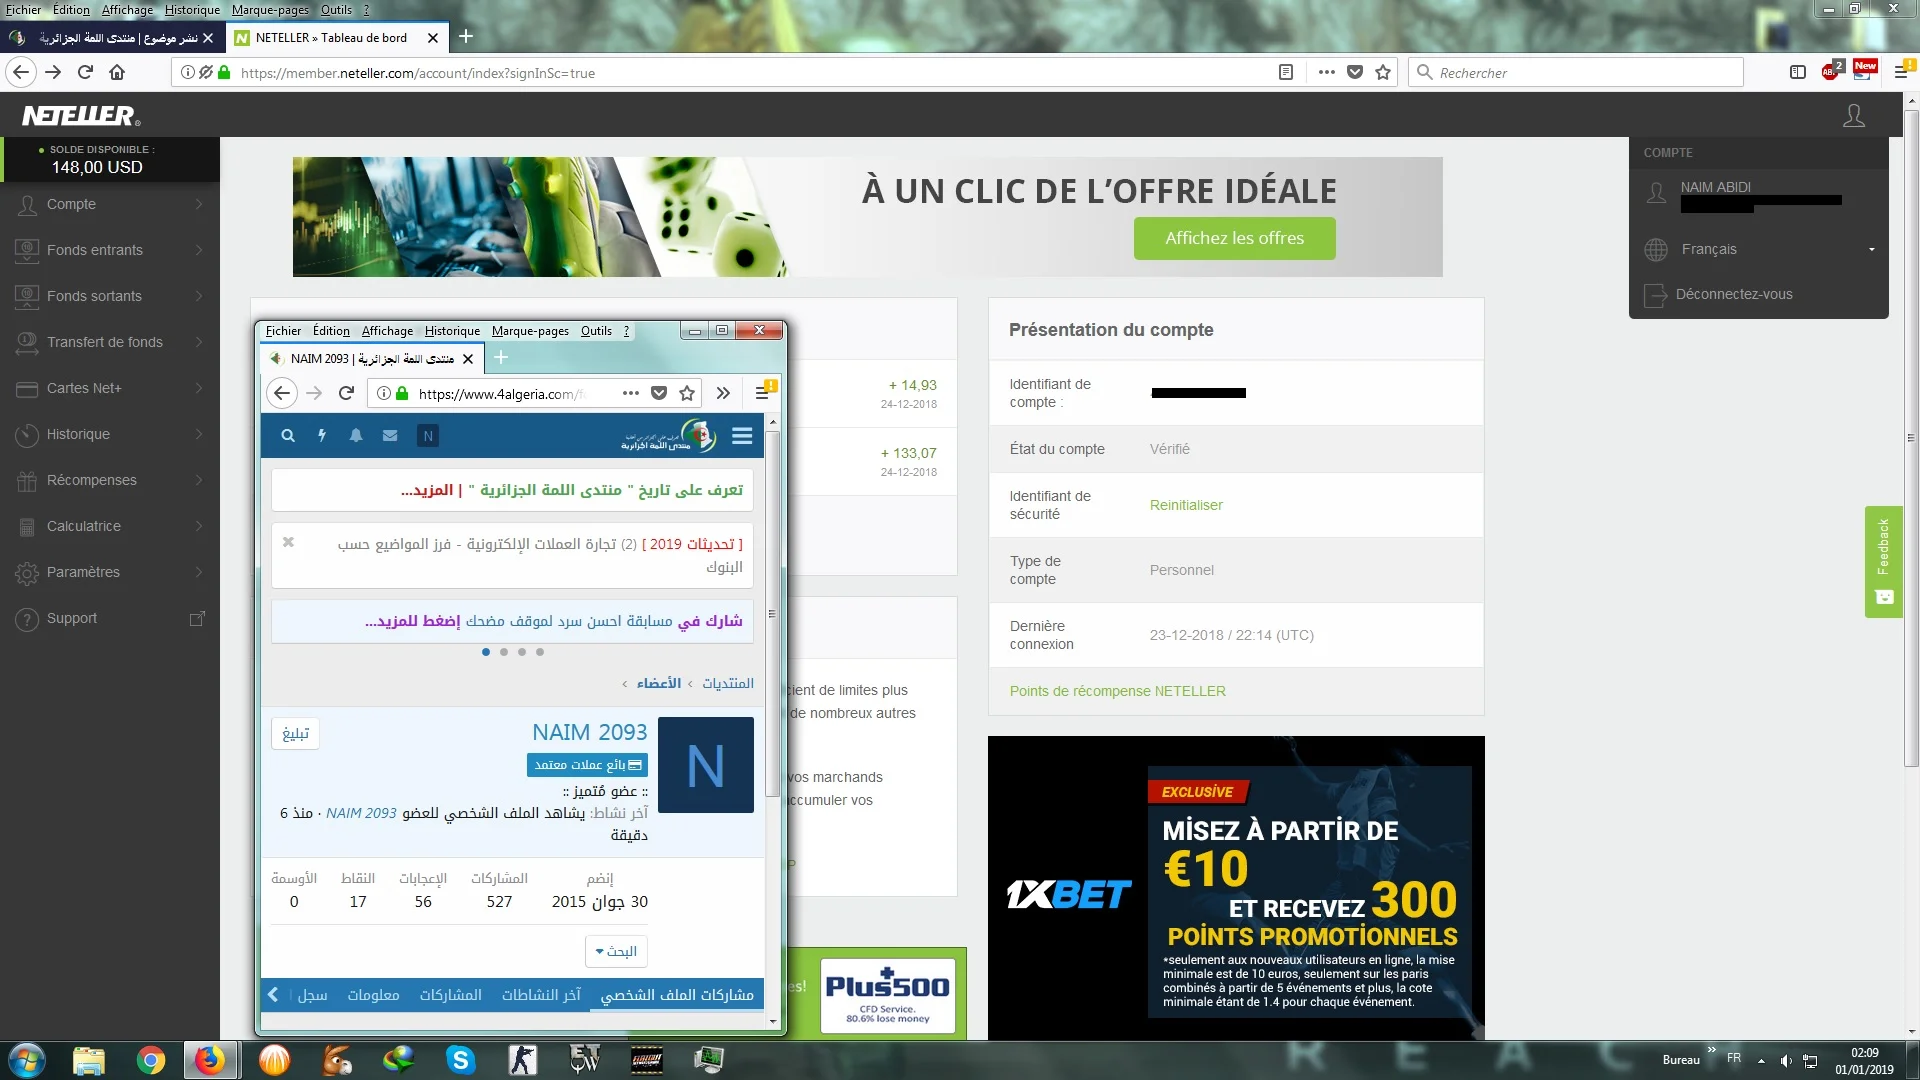
Task: Open the البحث dropdown in forum profile
Action: (616, 951)
